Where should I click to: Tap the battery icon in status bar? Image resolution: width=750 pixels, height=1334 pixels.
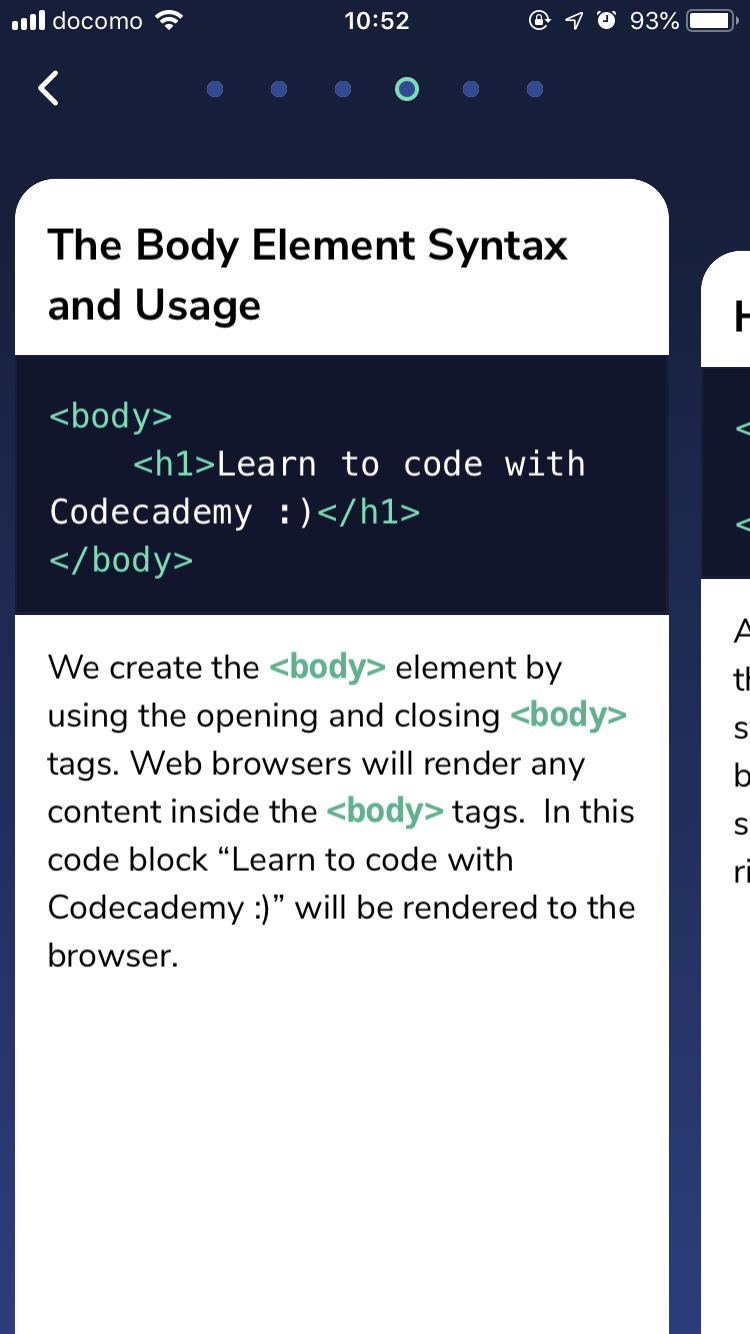tap(713, 20)
